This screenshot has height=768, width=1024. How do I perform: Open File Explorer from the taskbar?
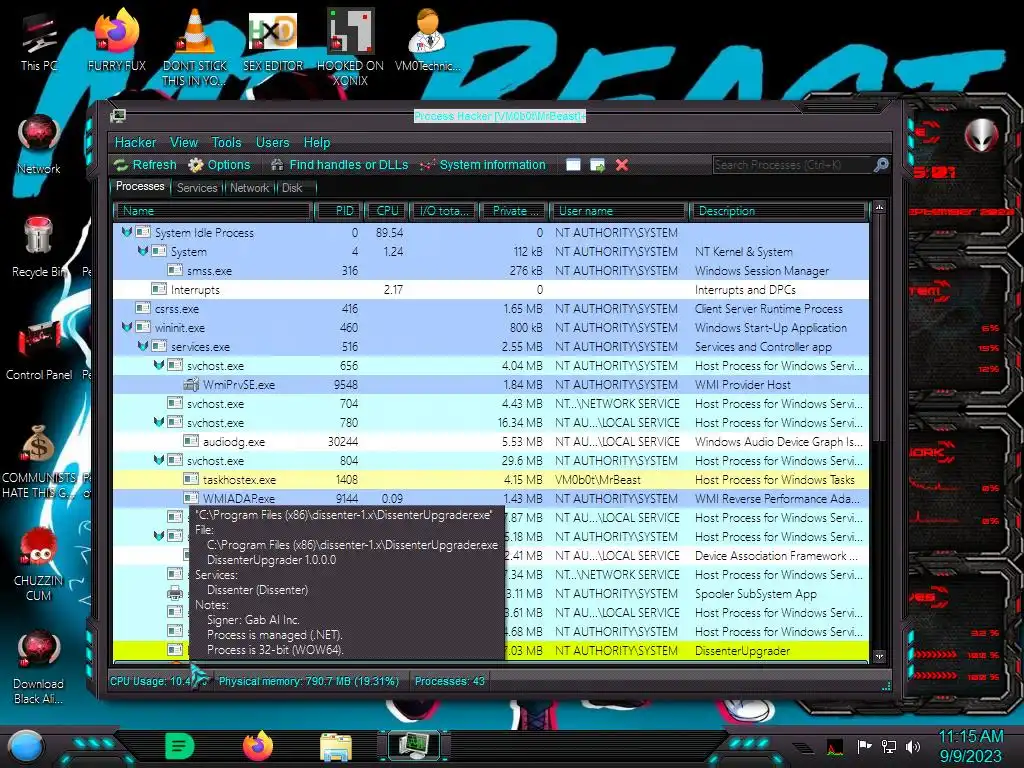tap(336, 746)
